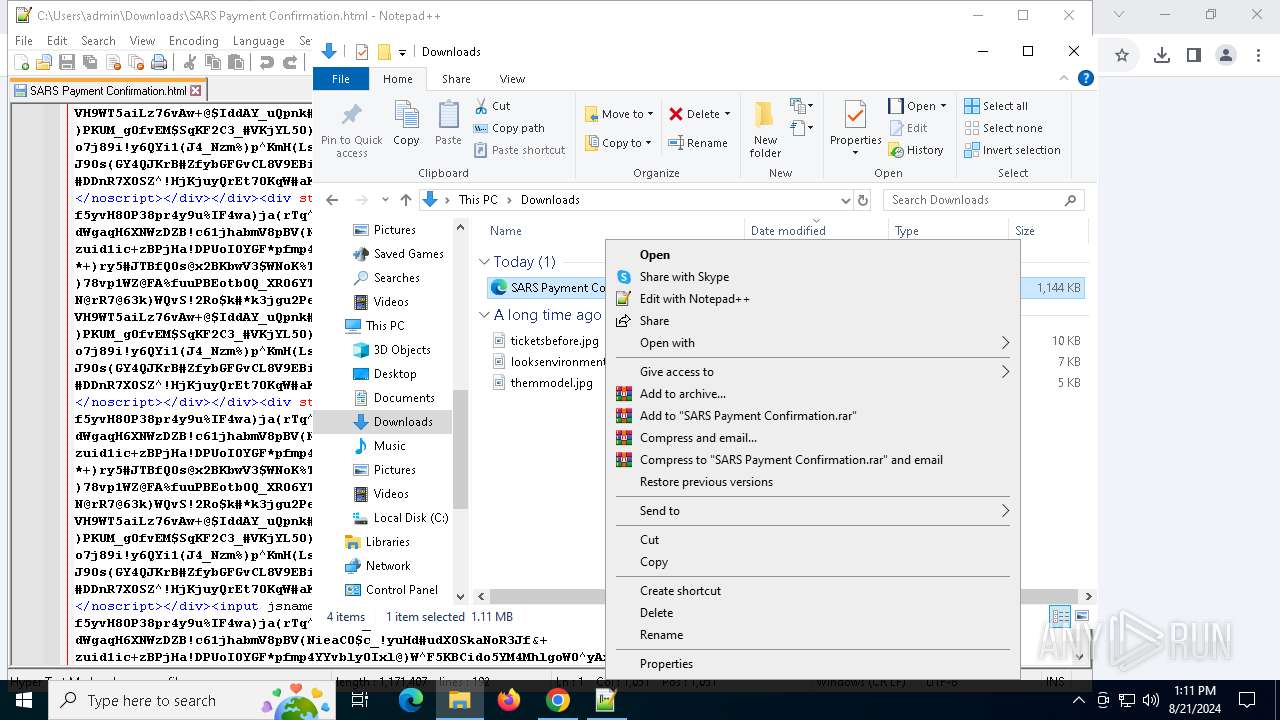Click the Undo arrow in Notepad++ toolbar
Viewport: 1280px width, 720px height.
click(266, 62)
